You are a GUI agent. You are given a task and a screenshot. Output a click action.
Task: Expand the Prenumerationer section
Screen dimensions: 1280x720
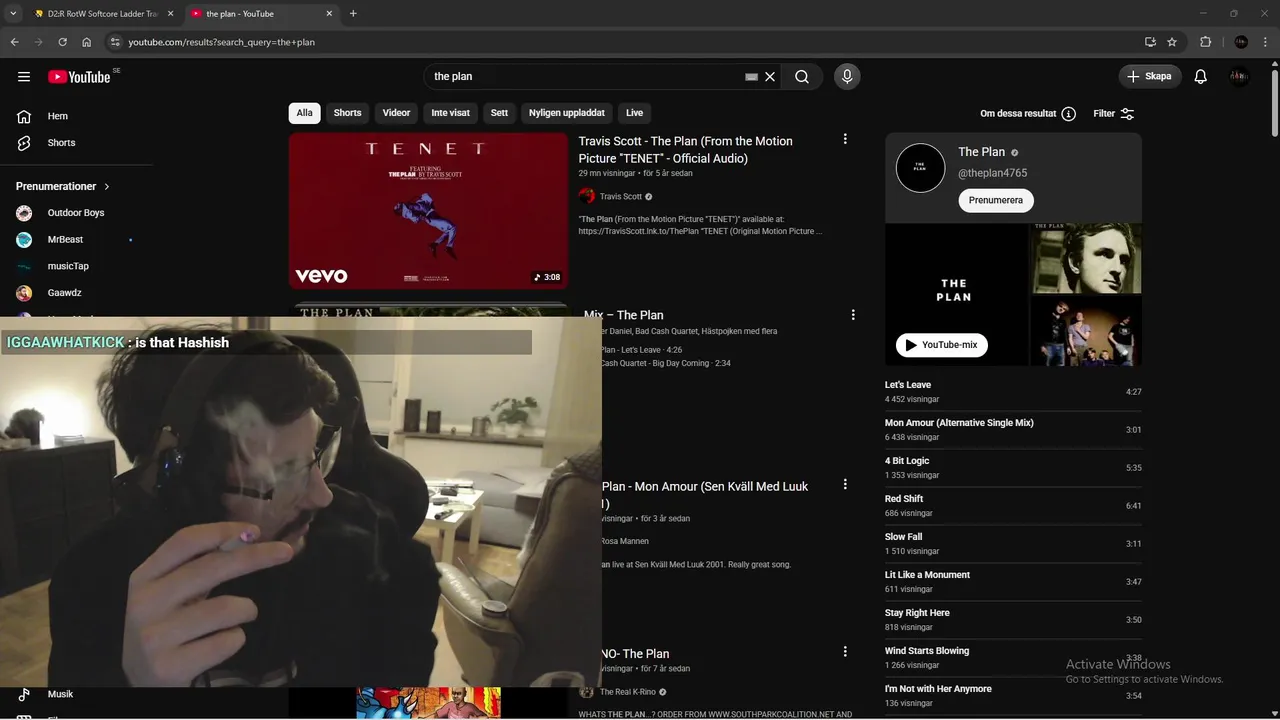(x=63, y=186)
